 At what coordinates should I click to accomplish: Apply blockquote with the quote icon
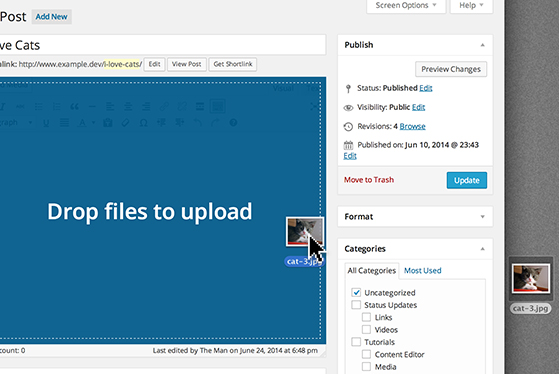(x=75, y=106)
